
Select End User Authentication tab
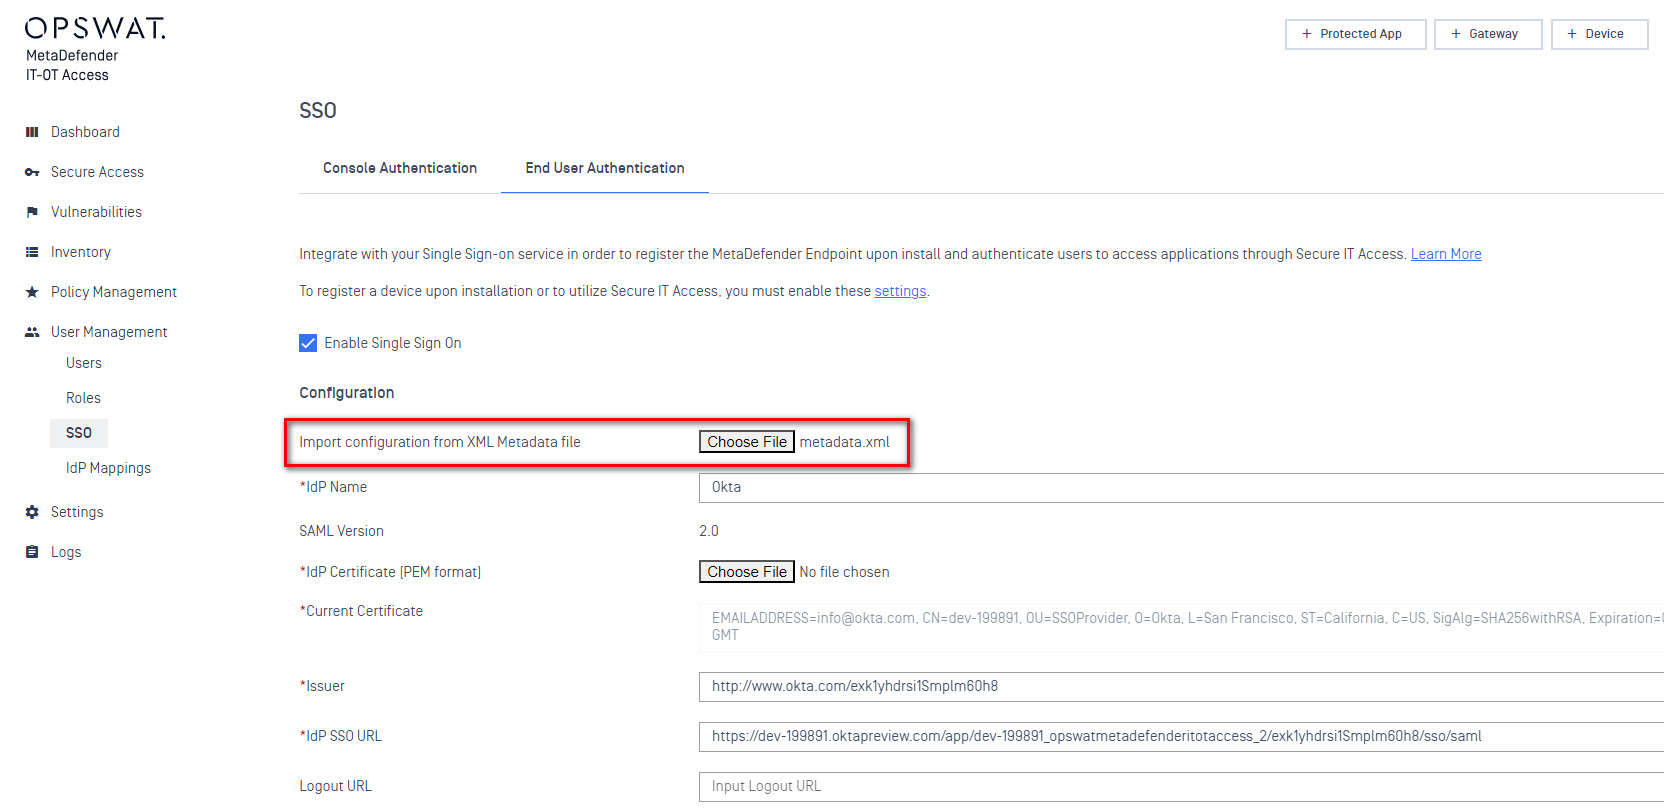(605, 168)
